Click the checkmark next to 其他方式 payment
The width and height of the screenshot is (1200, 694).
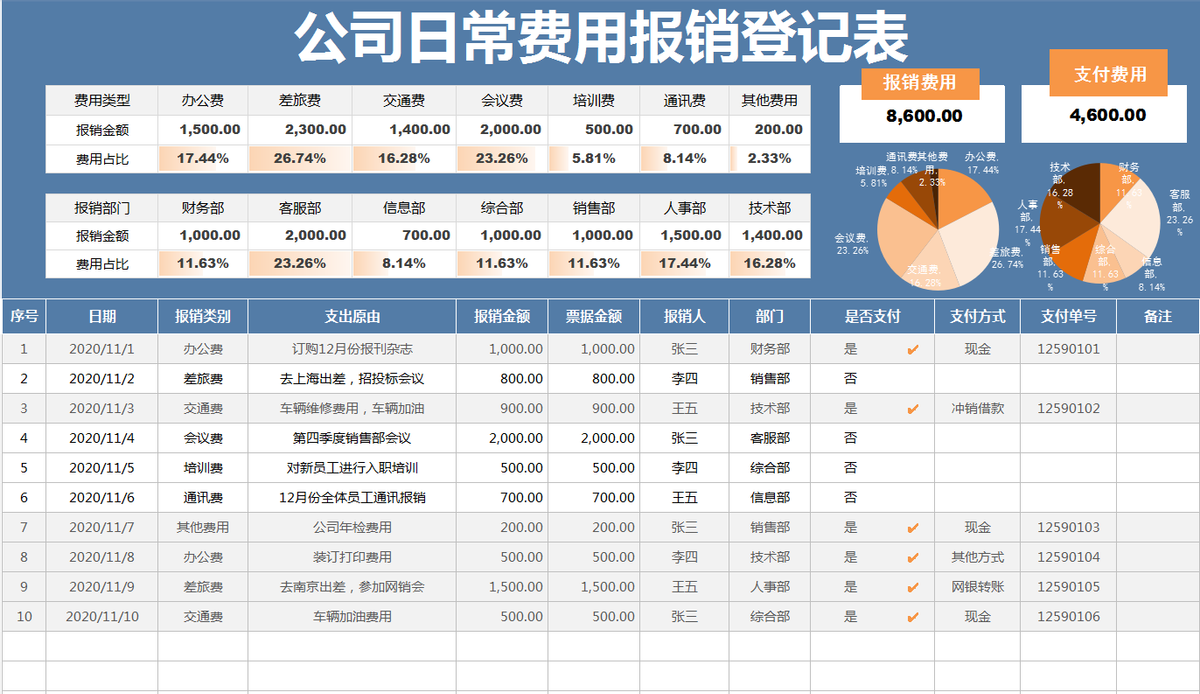click(911, 557)
